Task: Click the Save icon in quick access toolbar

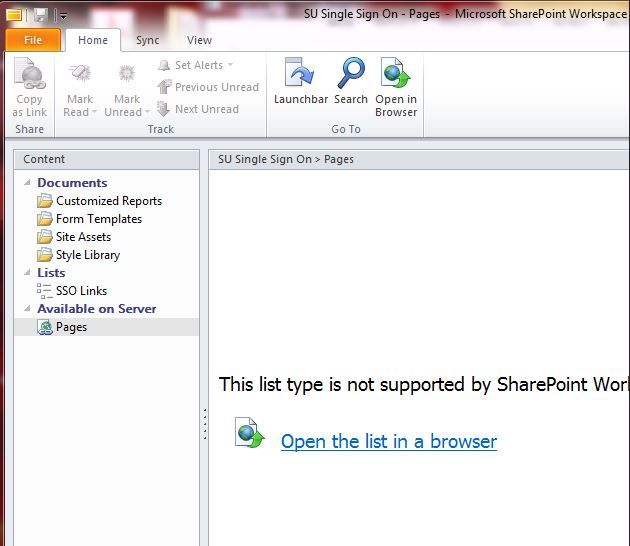Action: [x=41, y=15]
